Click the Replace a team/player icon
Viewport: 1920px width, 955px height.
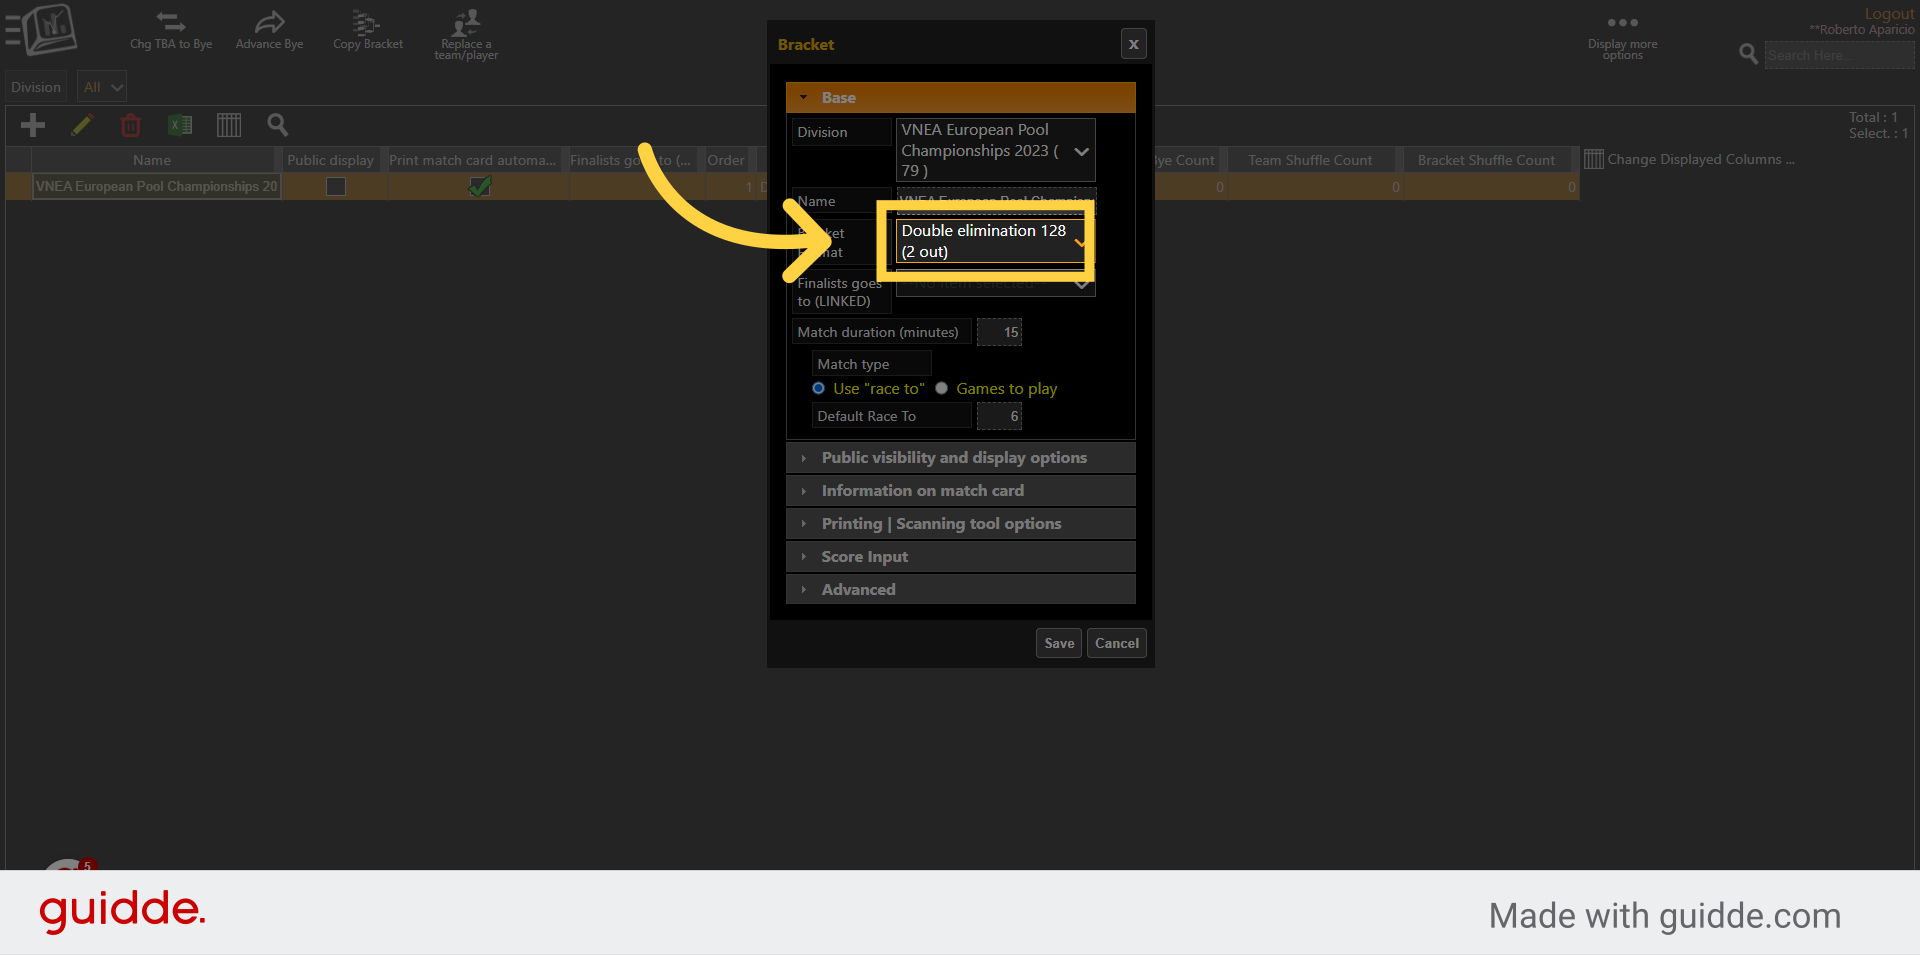466,22
